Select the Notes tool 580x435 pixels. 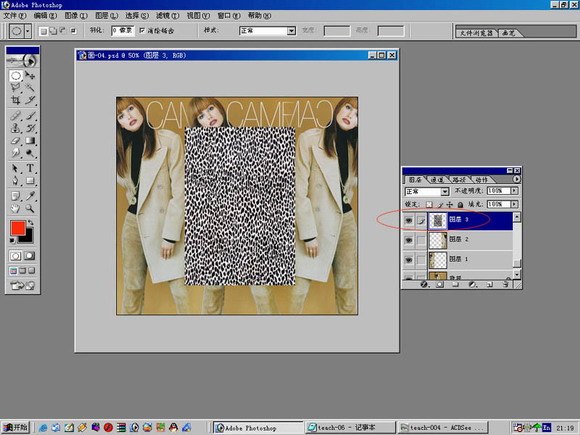tap(16, 196)
